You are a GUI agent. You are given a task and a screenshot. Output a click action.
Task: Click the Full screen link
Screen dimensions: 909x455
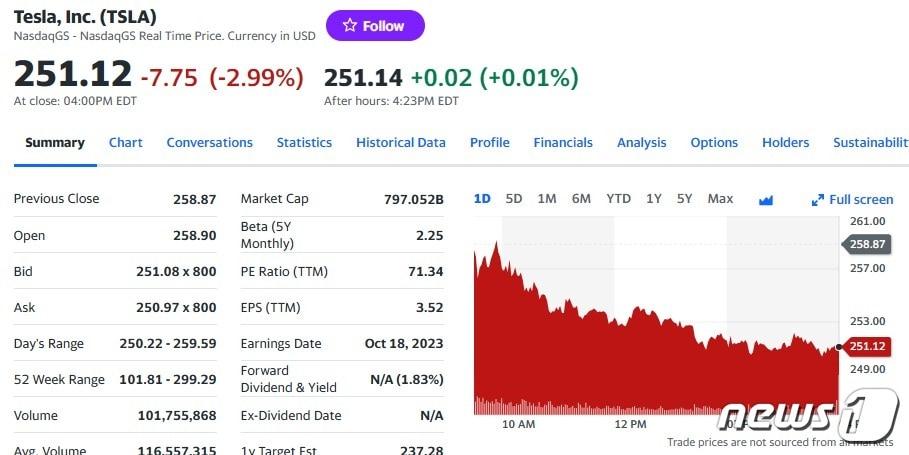[861, 200]
